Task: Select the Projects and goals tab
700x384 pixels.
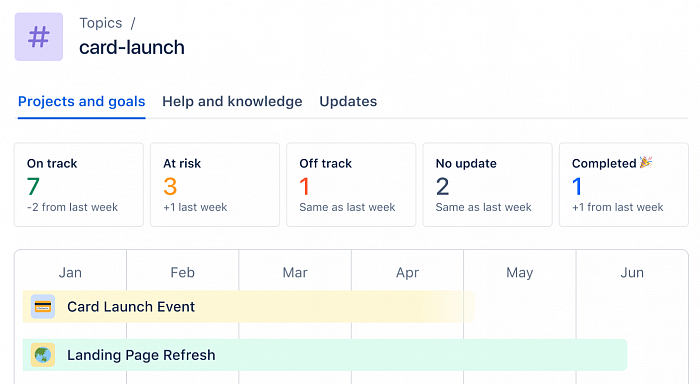Action: (x=82, y=101)
